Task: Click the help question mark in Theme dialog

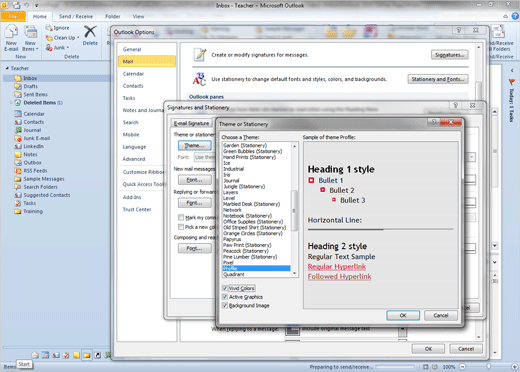Action: pos(433,122)
